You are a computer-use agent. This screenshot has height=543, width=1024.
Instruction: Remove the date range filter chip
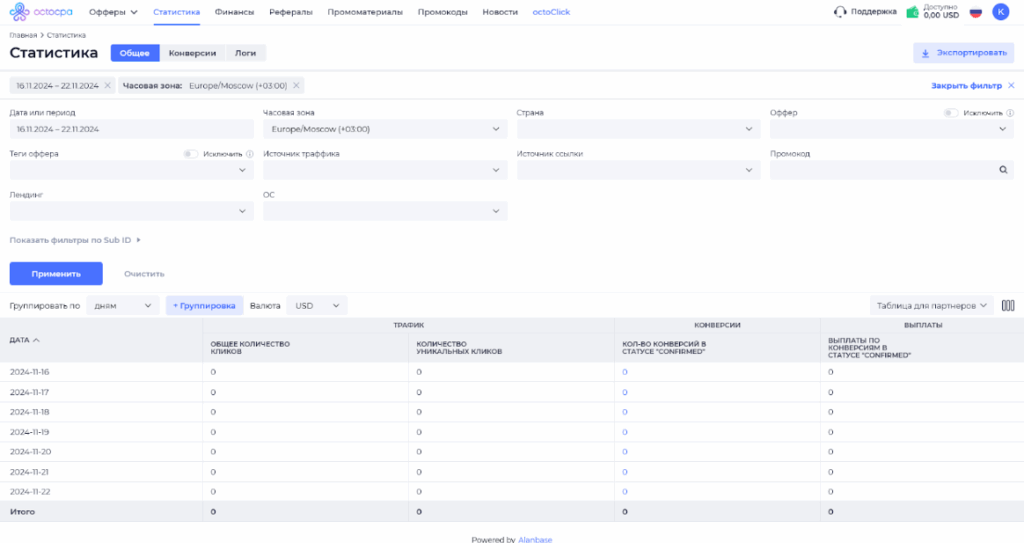point(108,86)
